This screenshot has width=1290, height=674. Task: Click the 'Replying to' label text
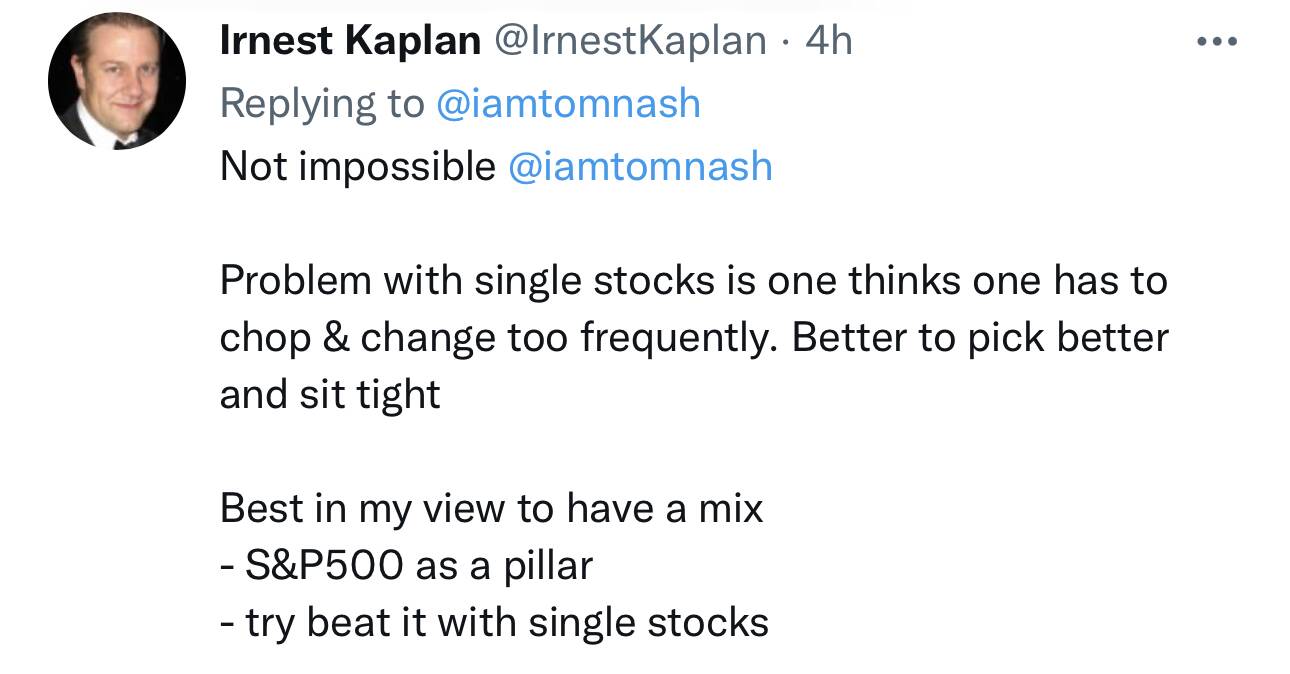321,103
